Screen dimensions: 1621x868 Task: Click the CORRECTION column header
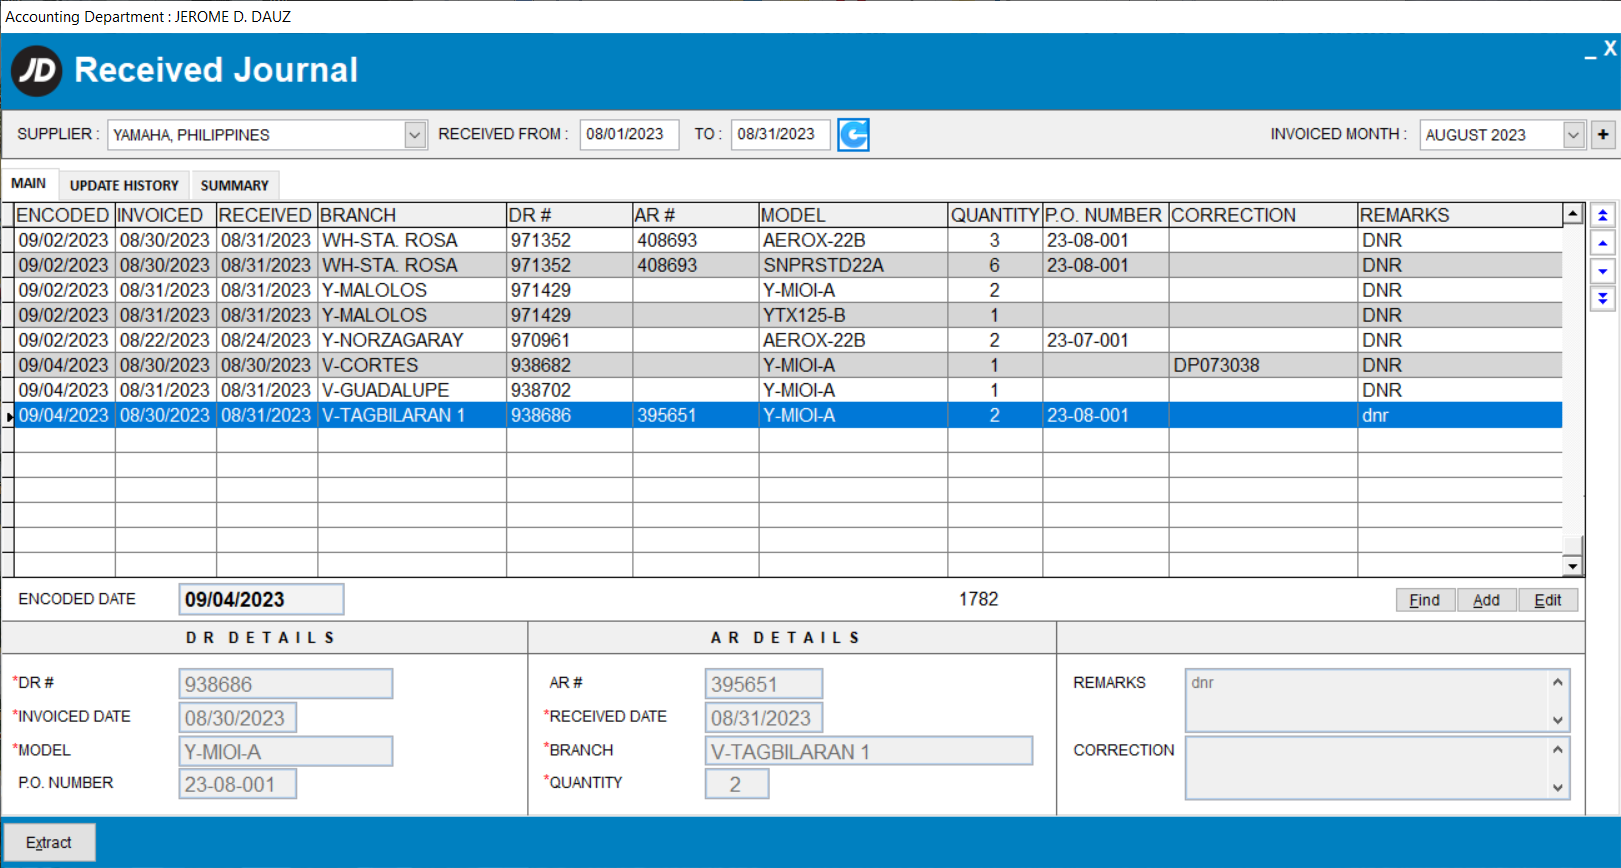point(1263,215)
